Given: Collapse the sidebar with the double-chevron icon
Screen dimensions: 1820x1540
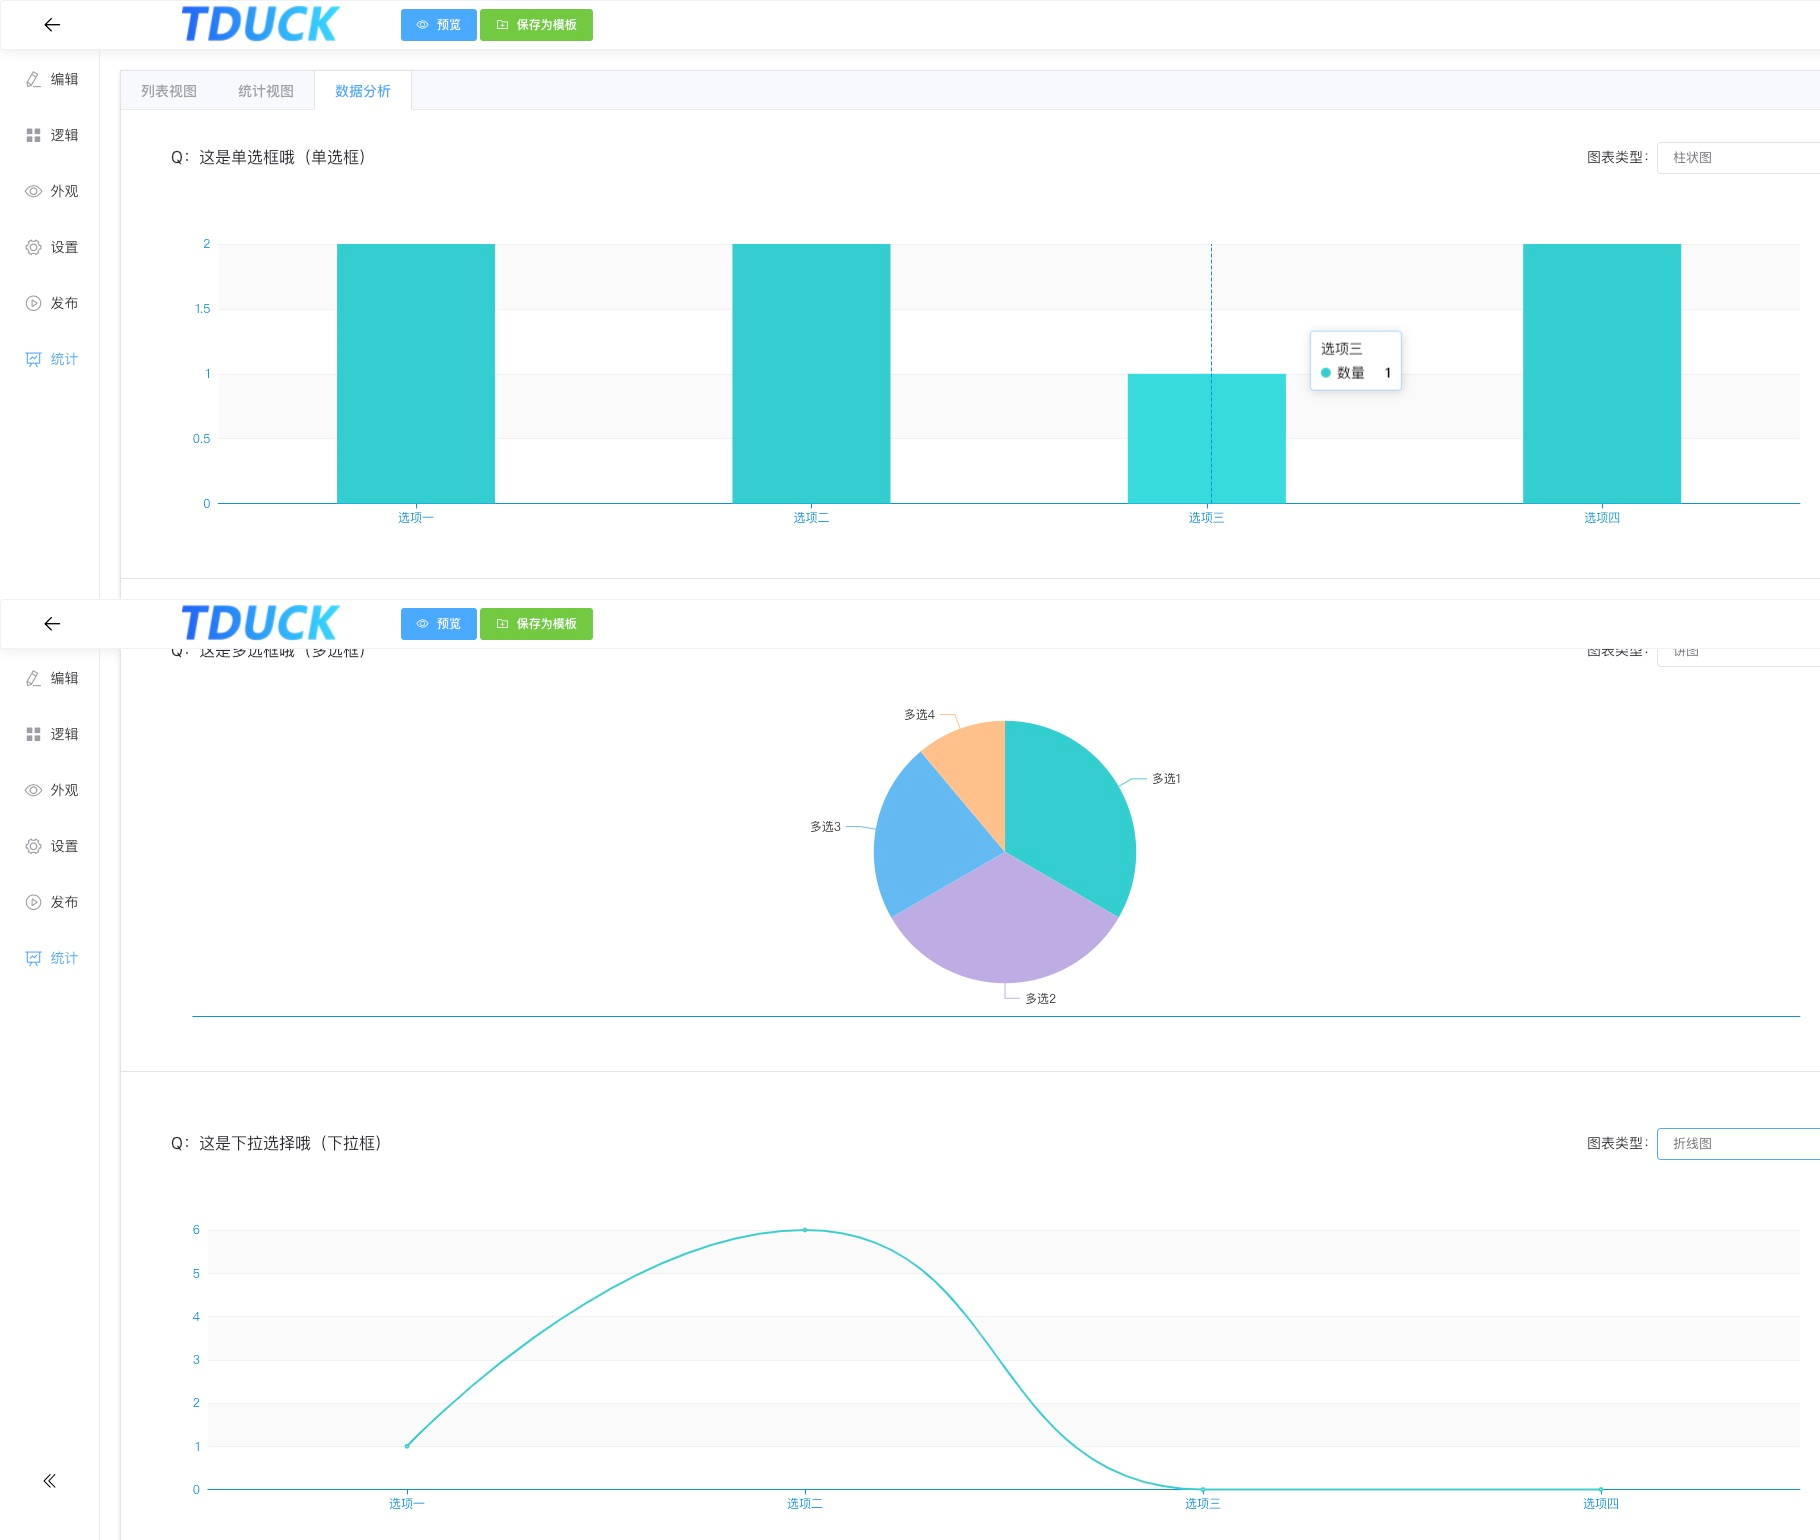Looking at the screenshot, I should 50,1481.
